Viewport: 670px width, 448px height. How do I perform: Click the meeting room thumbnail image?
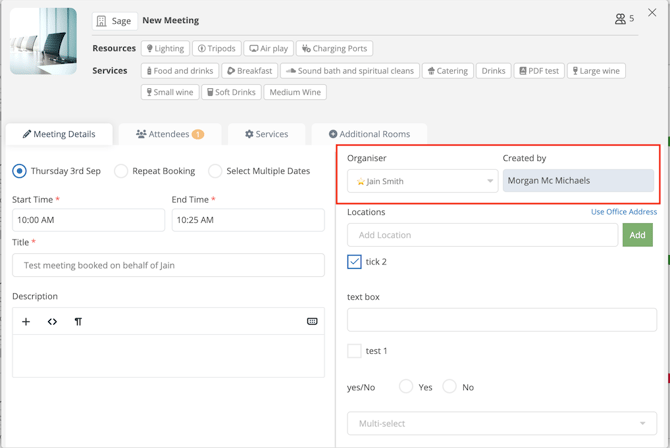pos(44,41)
